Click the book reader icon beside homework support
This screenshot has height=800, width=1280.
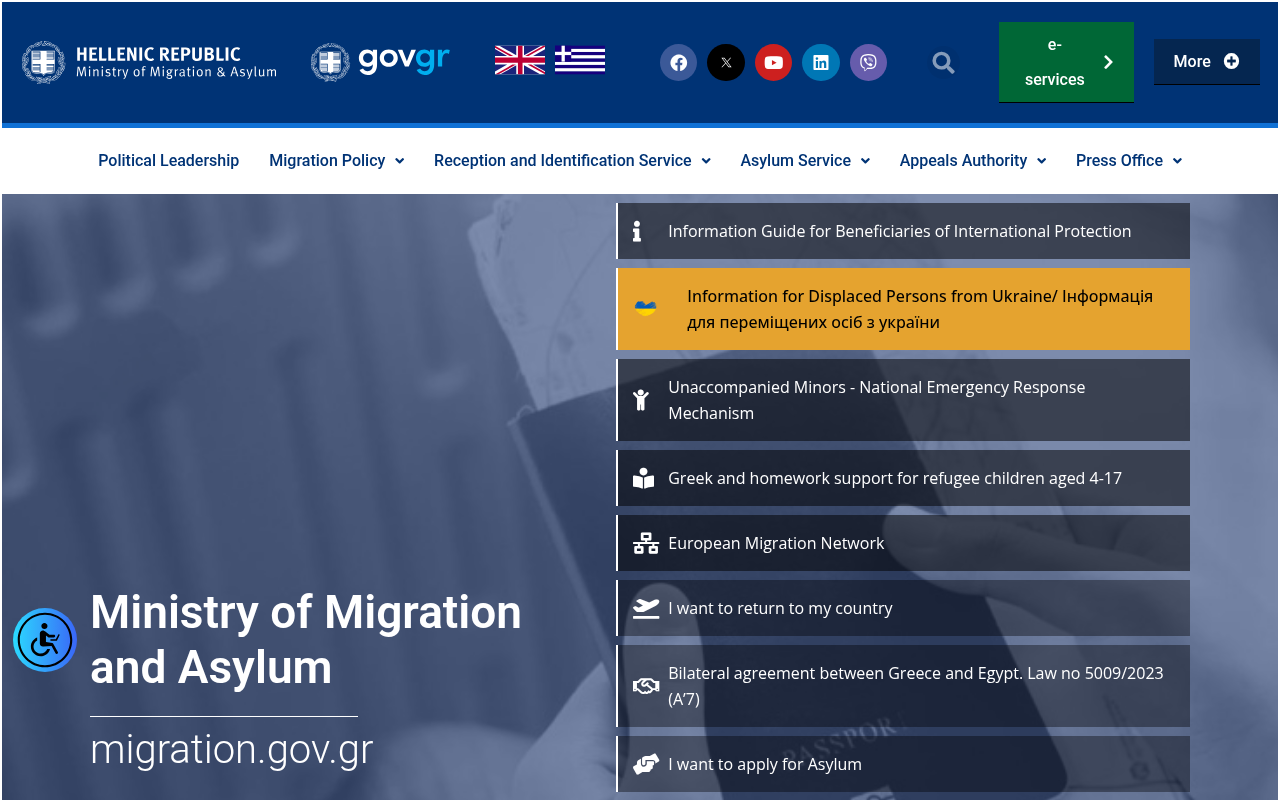pos(643,479)
